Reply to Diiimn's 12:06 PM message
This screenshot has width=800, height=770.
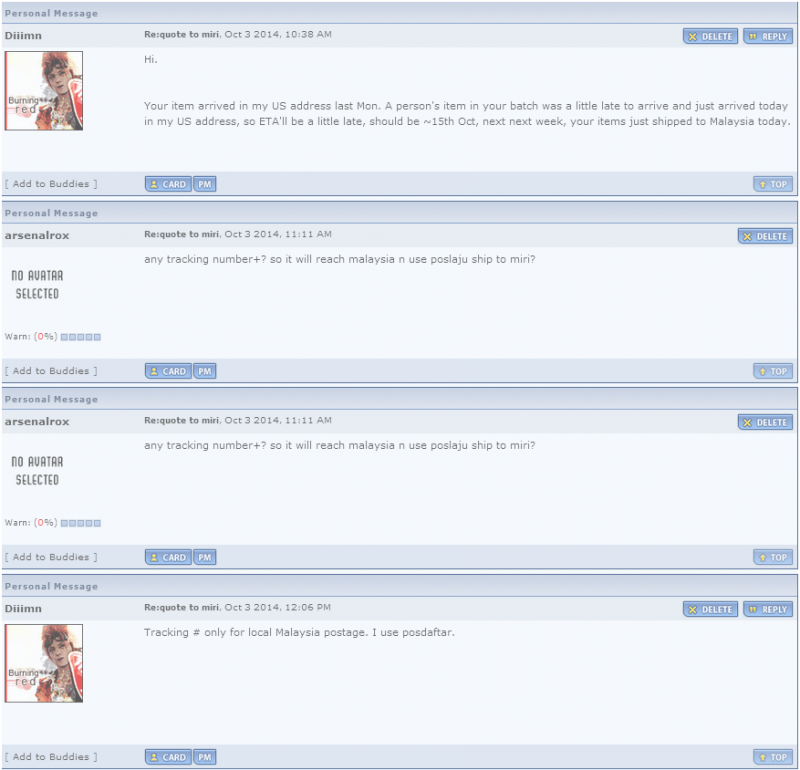click(768, 609)
